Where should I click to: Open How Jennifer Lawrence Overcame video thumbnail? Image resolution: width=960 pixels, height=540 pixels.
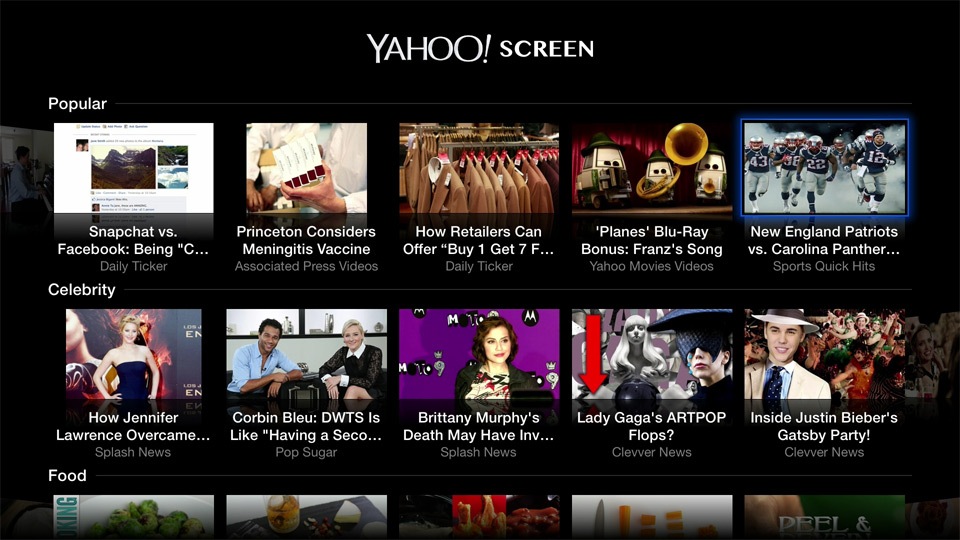point(133,354)
